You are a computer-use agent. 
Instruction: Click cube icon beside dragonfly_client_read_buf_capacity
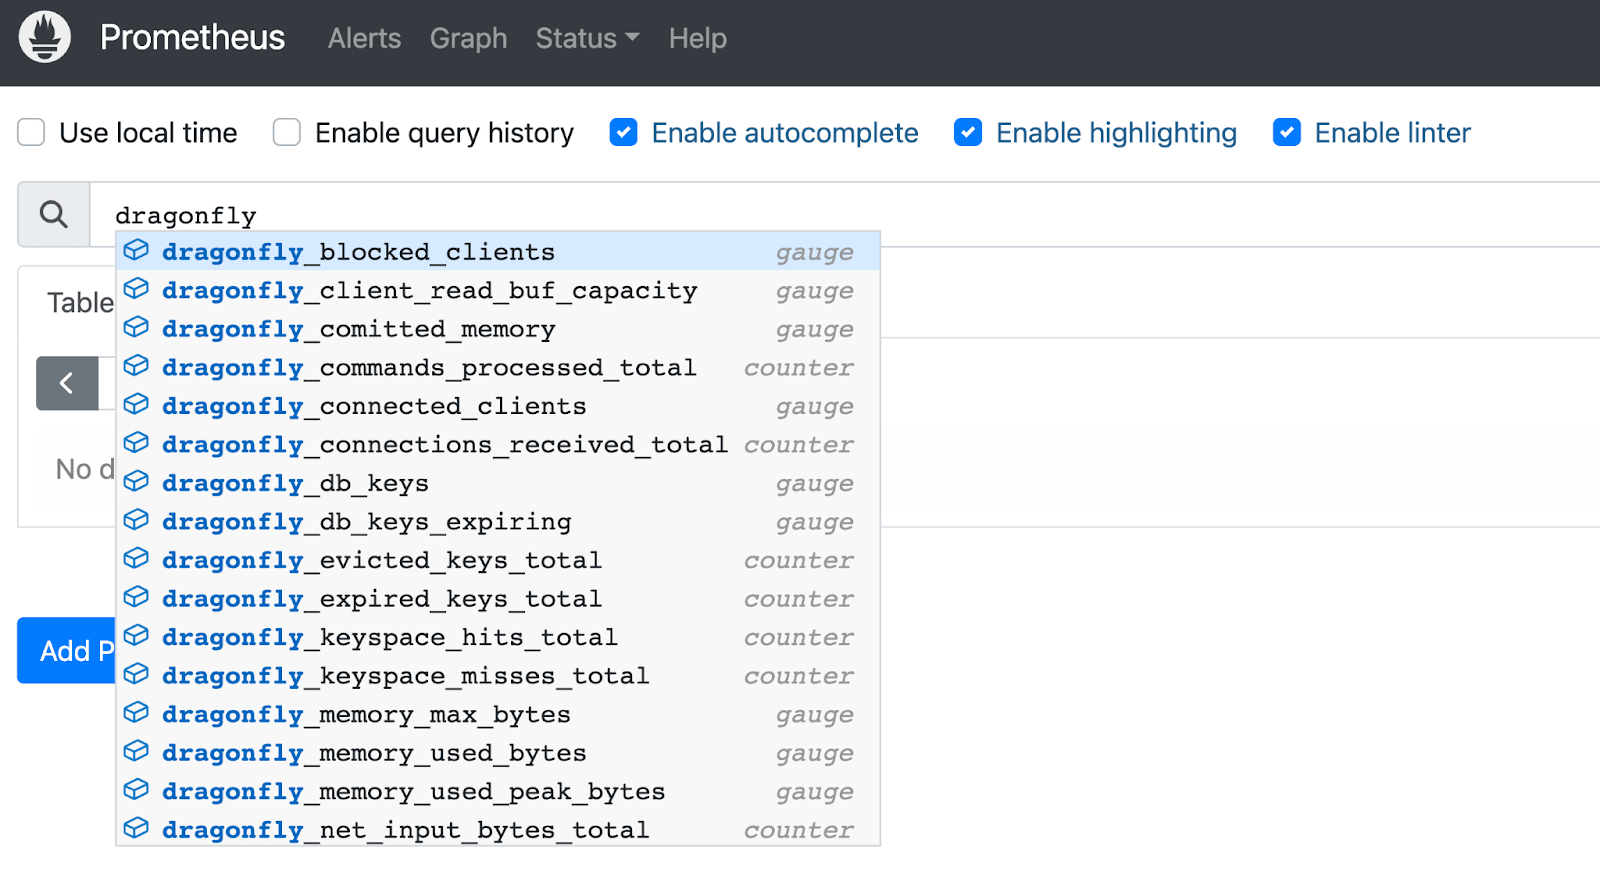pyautogui.click(x=136, y=289)
